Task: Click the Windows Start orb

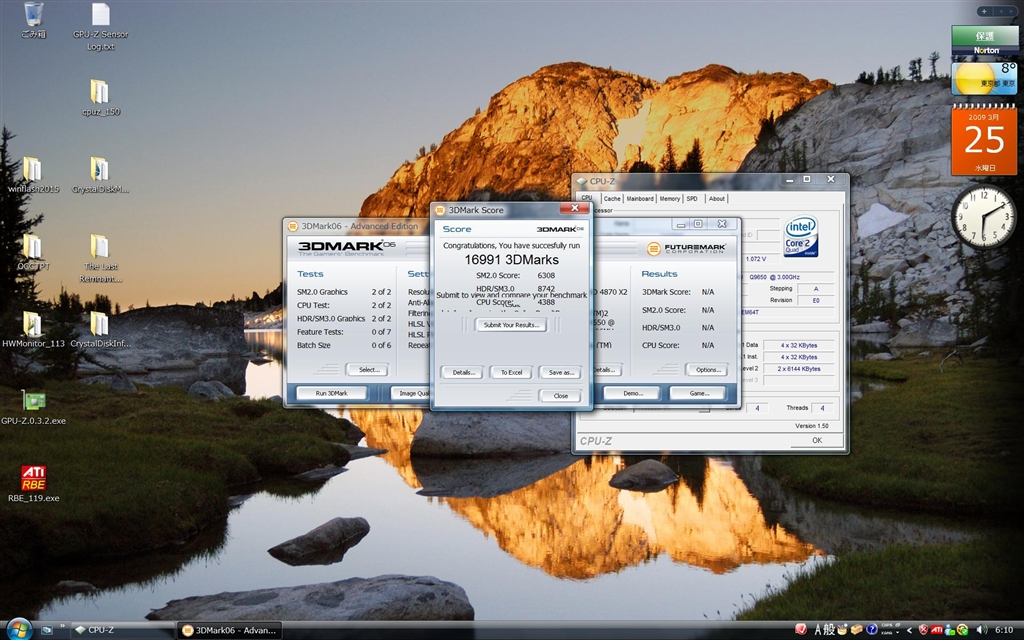Action: (x=20, y=629)
